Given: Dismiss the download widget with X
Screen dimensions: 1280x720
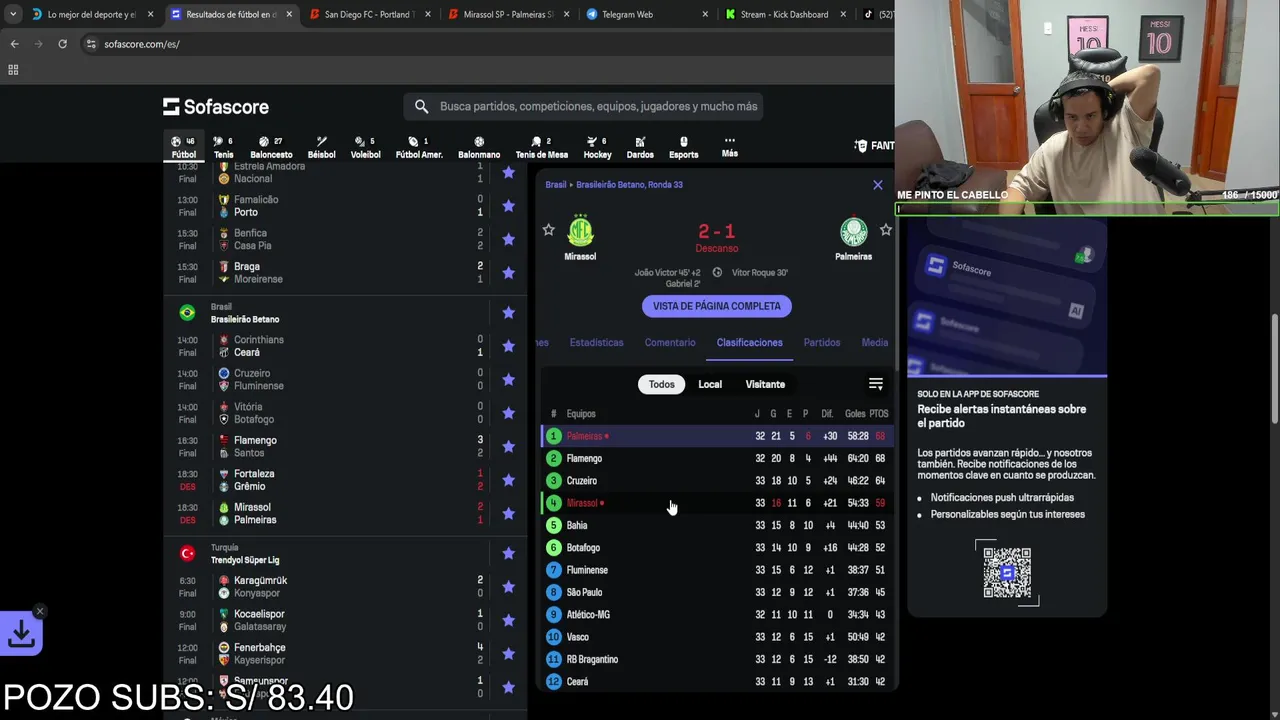Looking at the screenshot, I should click(39, 611).
